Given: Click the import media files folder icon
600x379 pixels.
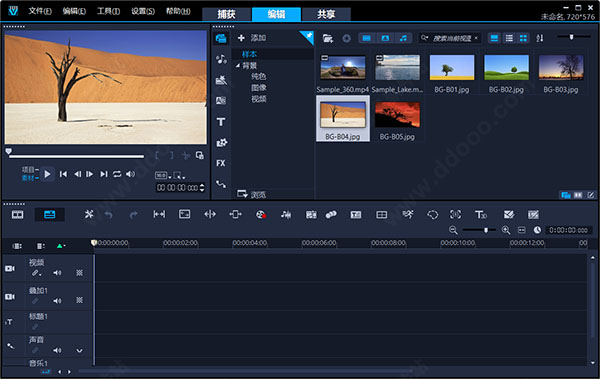Looking at the screenshot, I should (328, 38).
